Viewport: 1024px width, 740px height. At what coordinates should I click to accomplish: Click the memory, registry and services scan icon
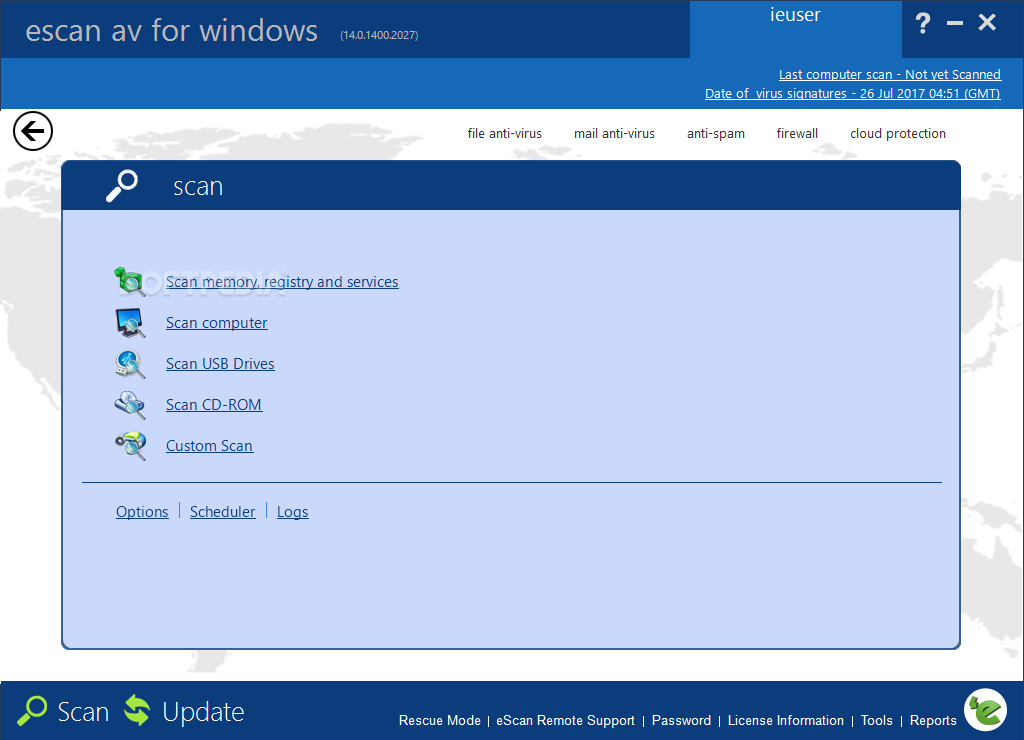coord(129,282)
